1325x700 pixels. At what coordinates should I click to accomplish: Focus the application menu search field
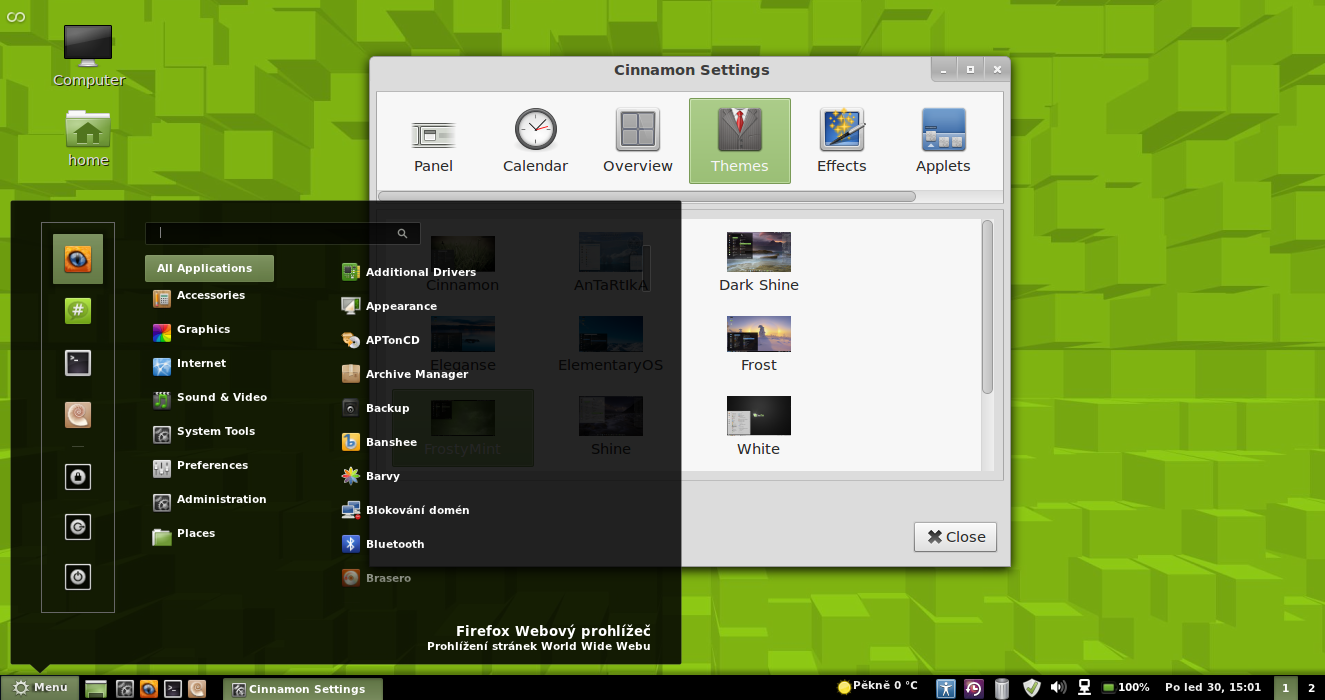tap(283, 233)
